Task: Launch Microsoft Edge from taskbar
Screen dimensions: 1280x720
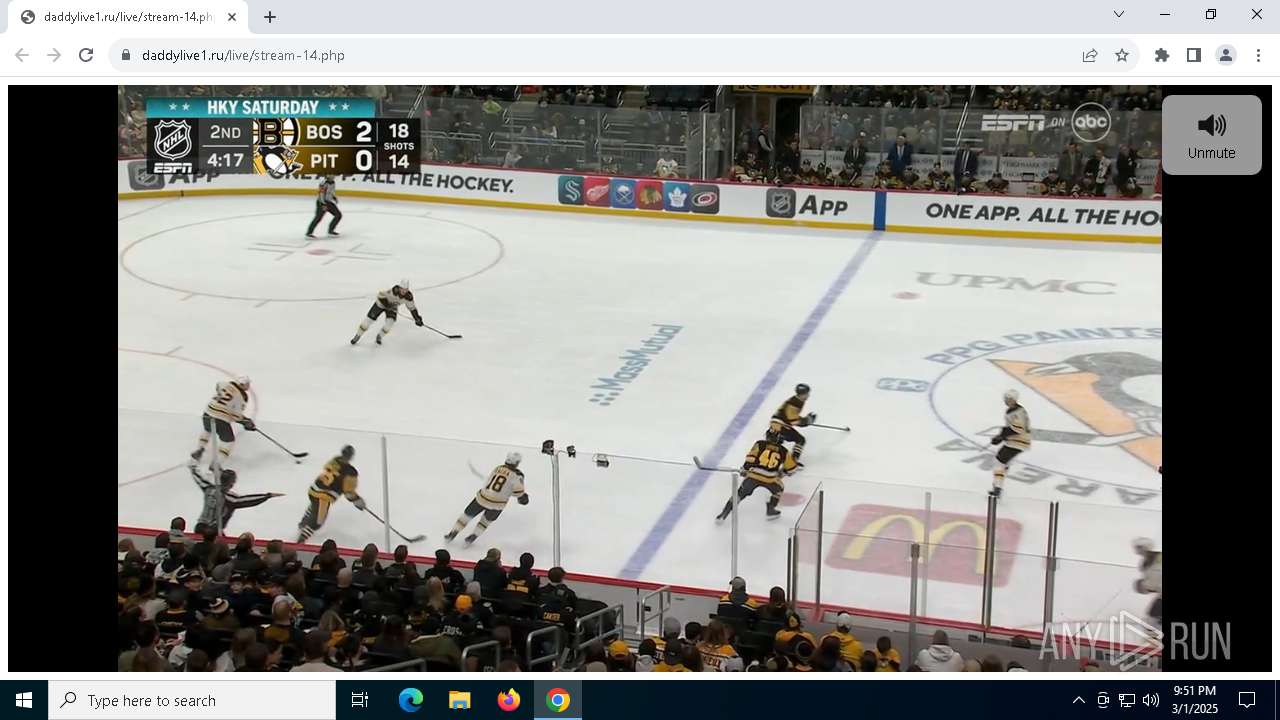Action: 411,700
